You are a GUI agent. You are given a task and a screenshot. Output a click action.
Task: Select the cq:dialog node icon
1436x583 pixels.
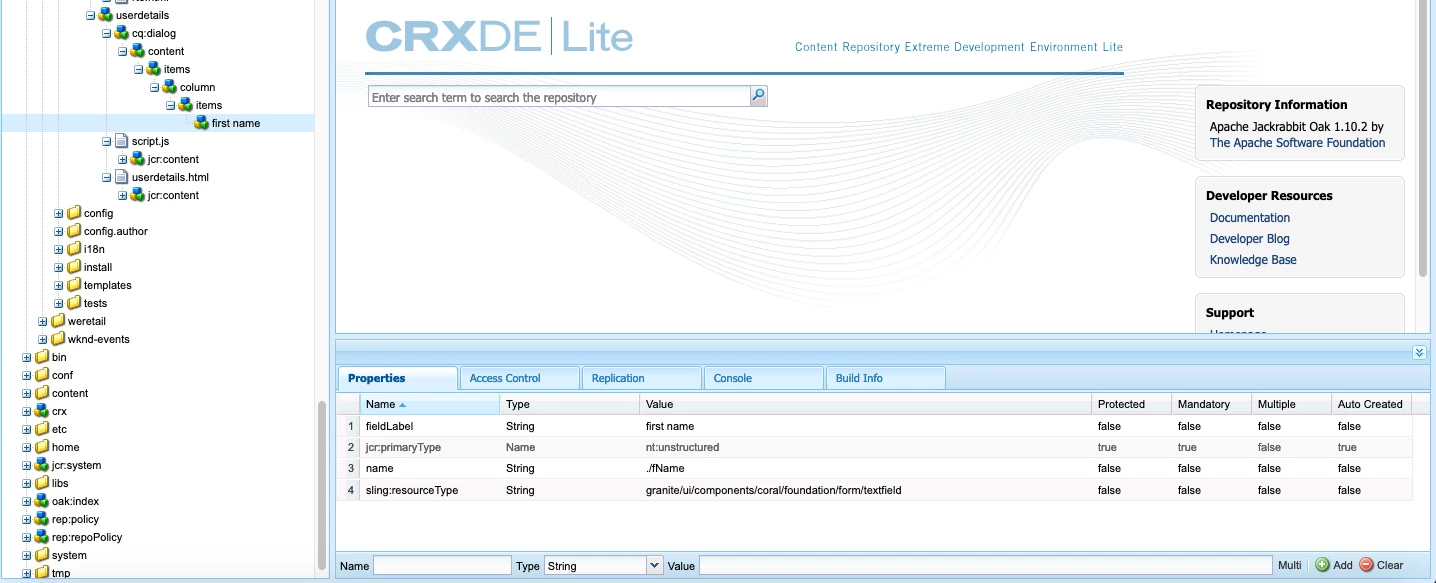click(122, 33)
